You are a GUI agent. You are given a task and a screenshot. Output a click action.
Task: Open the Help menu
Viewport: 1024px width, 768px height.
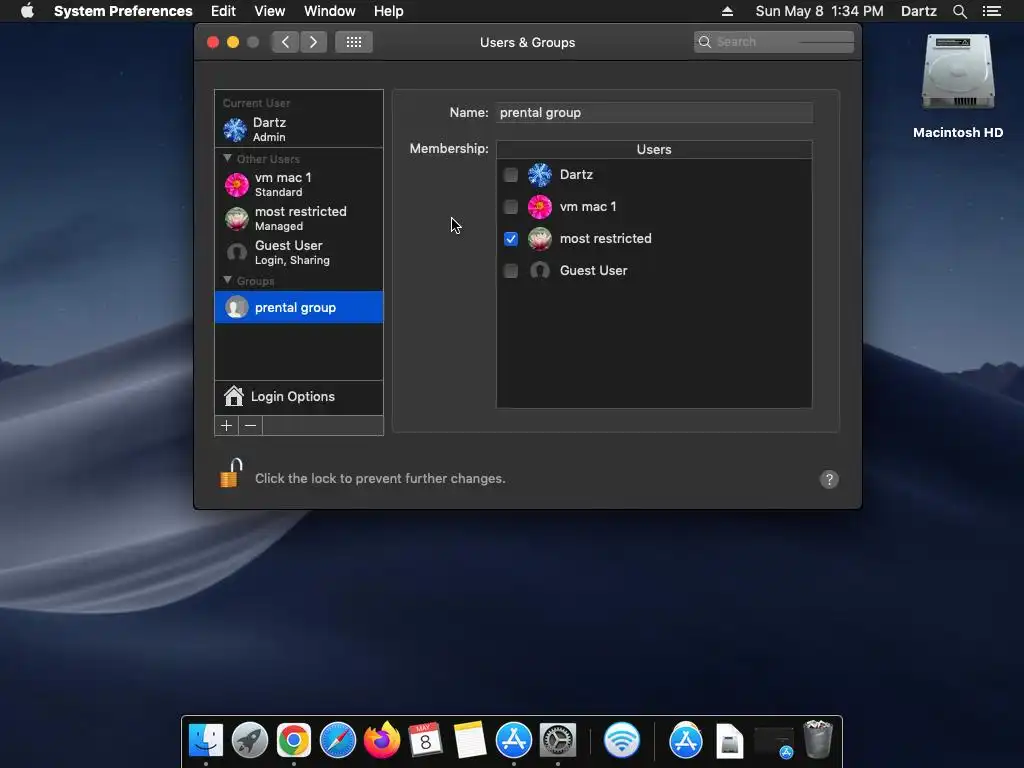click(x=389, y=11)
